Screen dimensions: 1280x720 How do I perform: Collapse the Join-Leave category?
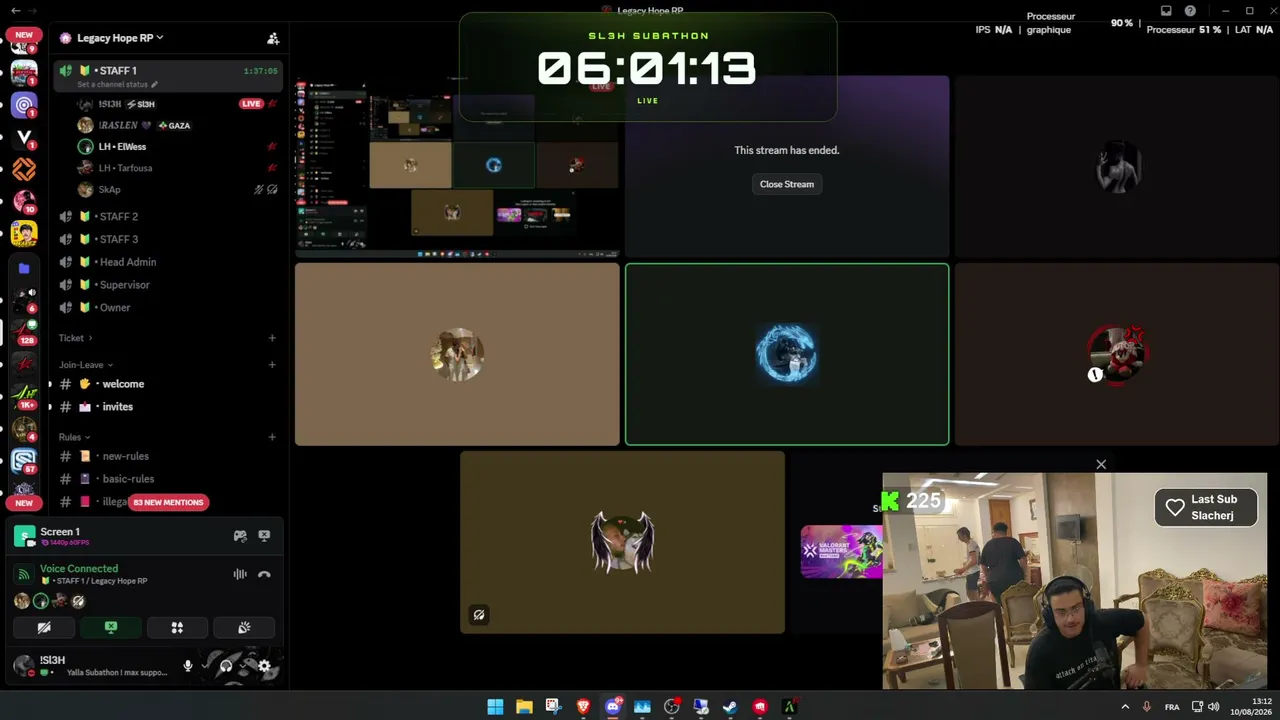(86, 365)
